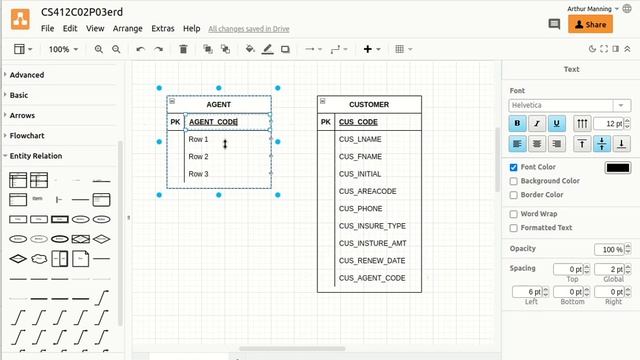
Task: Align text to bottom
Action: pyautogui.click(x=621, y=144)
